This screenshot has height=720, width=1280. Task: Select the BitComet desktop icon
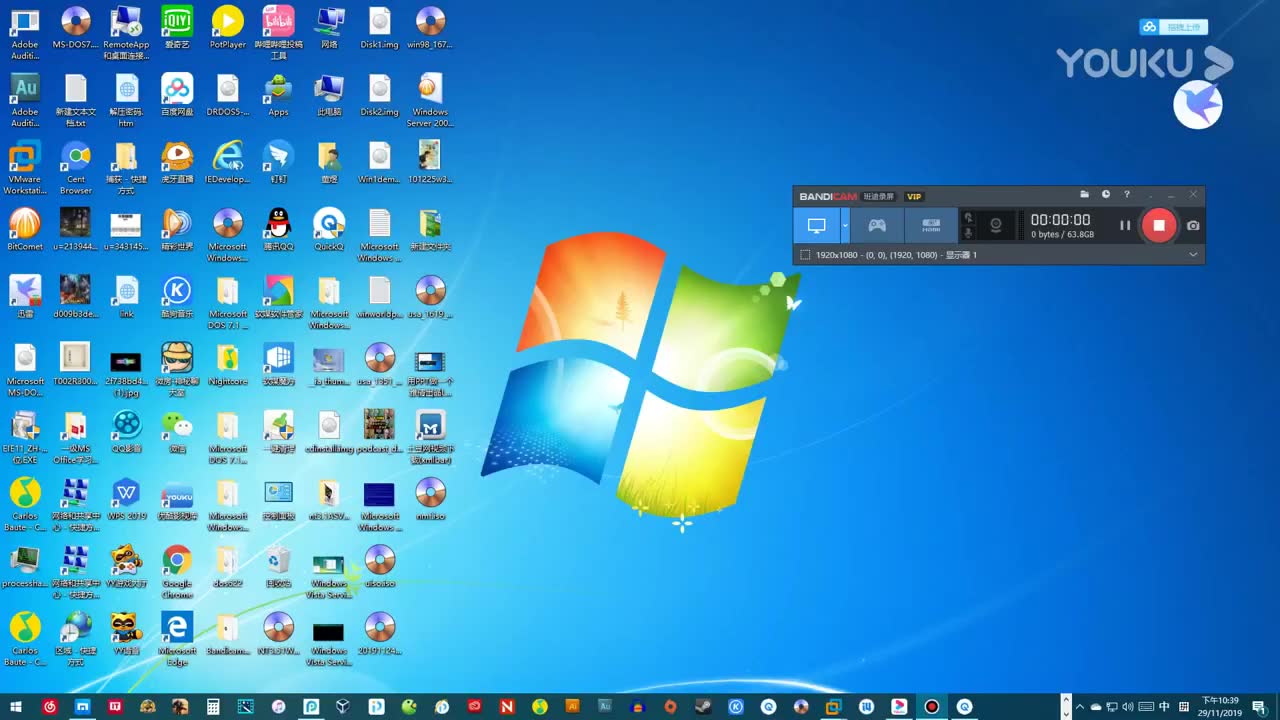(x=25, y=230)
